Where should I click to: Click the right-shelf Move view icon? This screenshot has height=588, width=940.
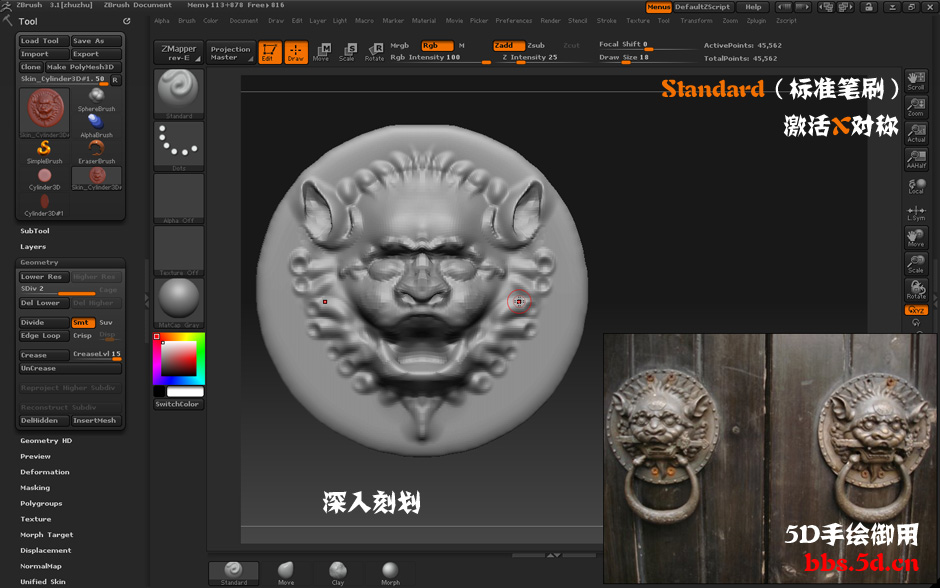coord(916,238)
